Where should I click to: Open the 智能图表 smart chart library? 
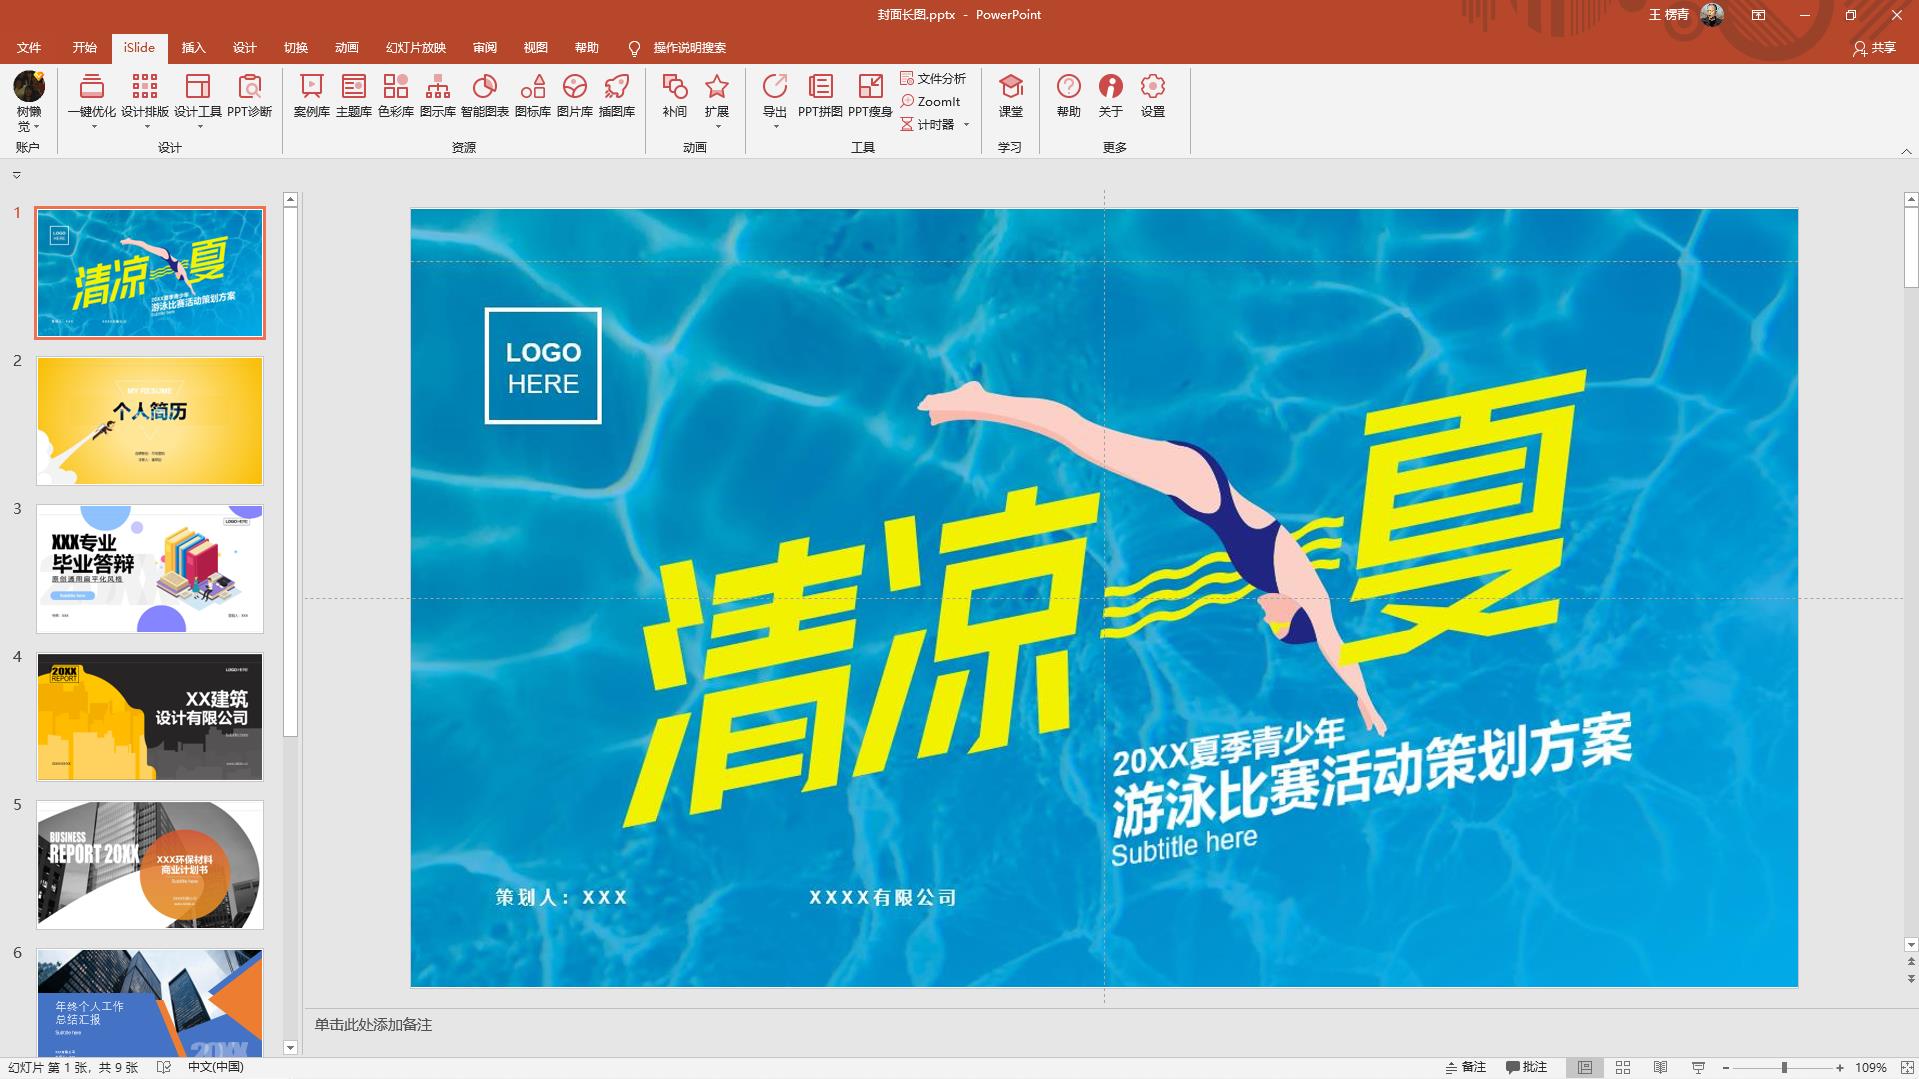point(485,95)
